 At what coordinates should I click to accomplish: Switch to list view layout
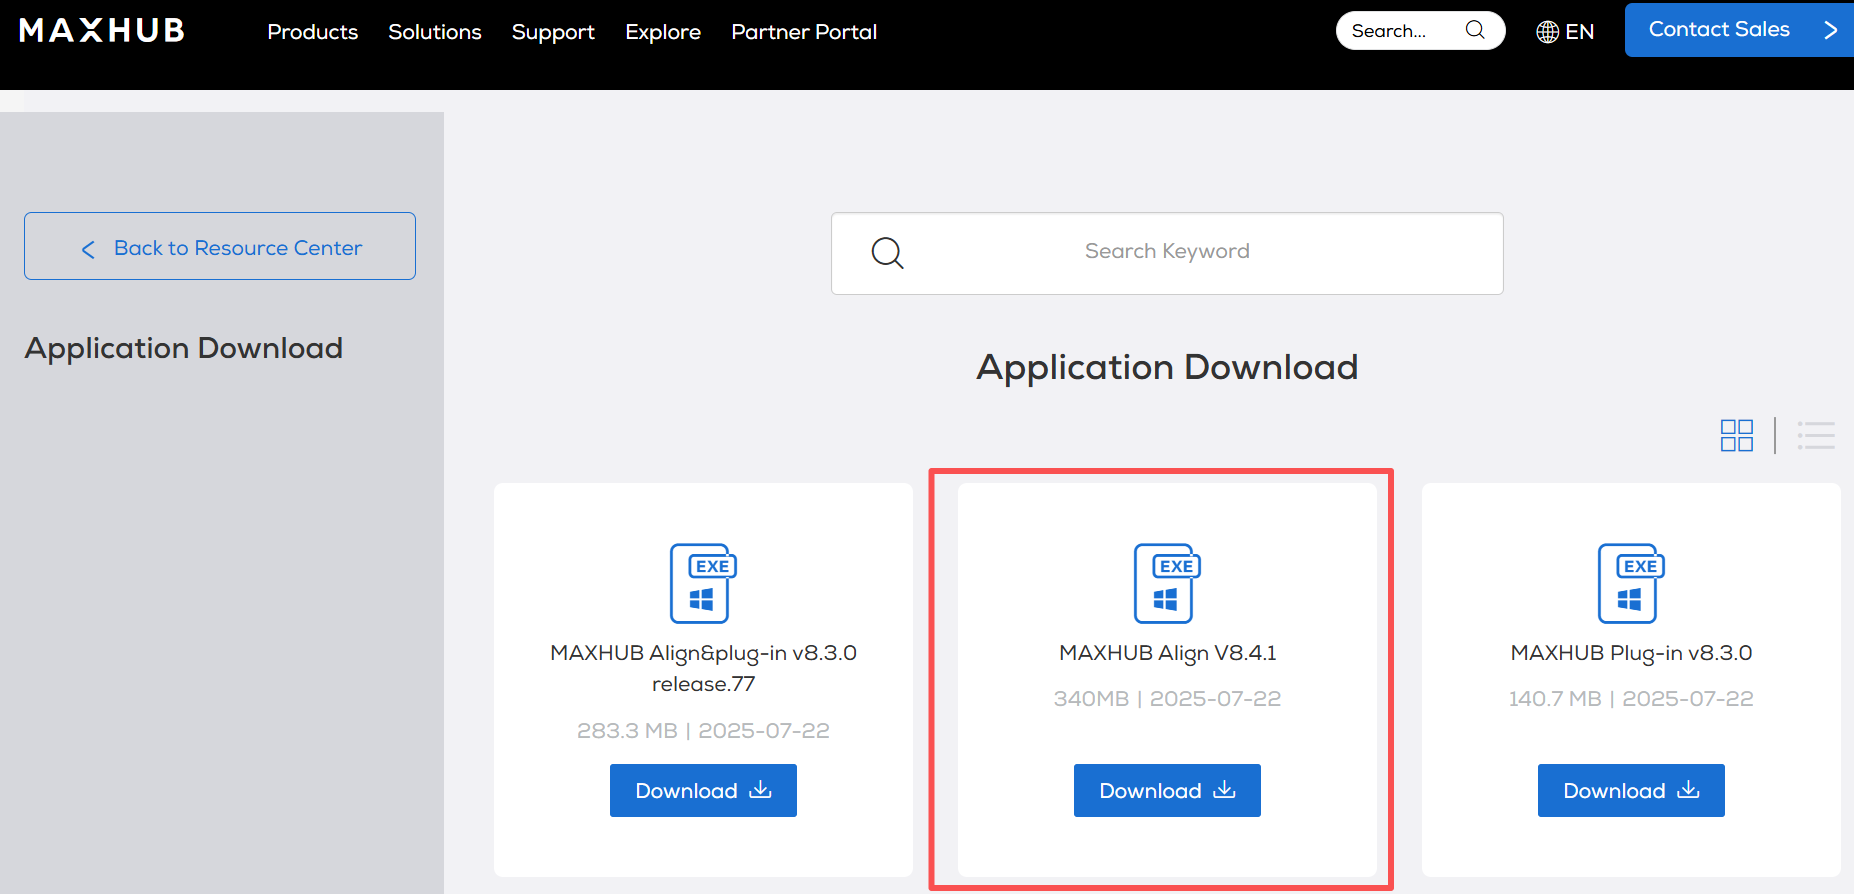[1815, 436]
